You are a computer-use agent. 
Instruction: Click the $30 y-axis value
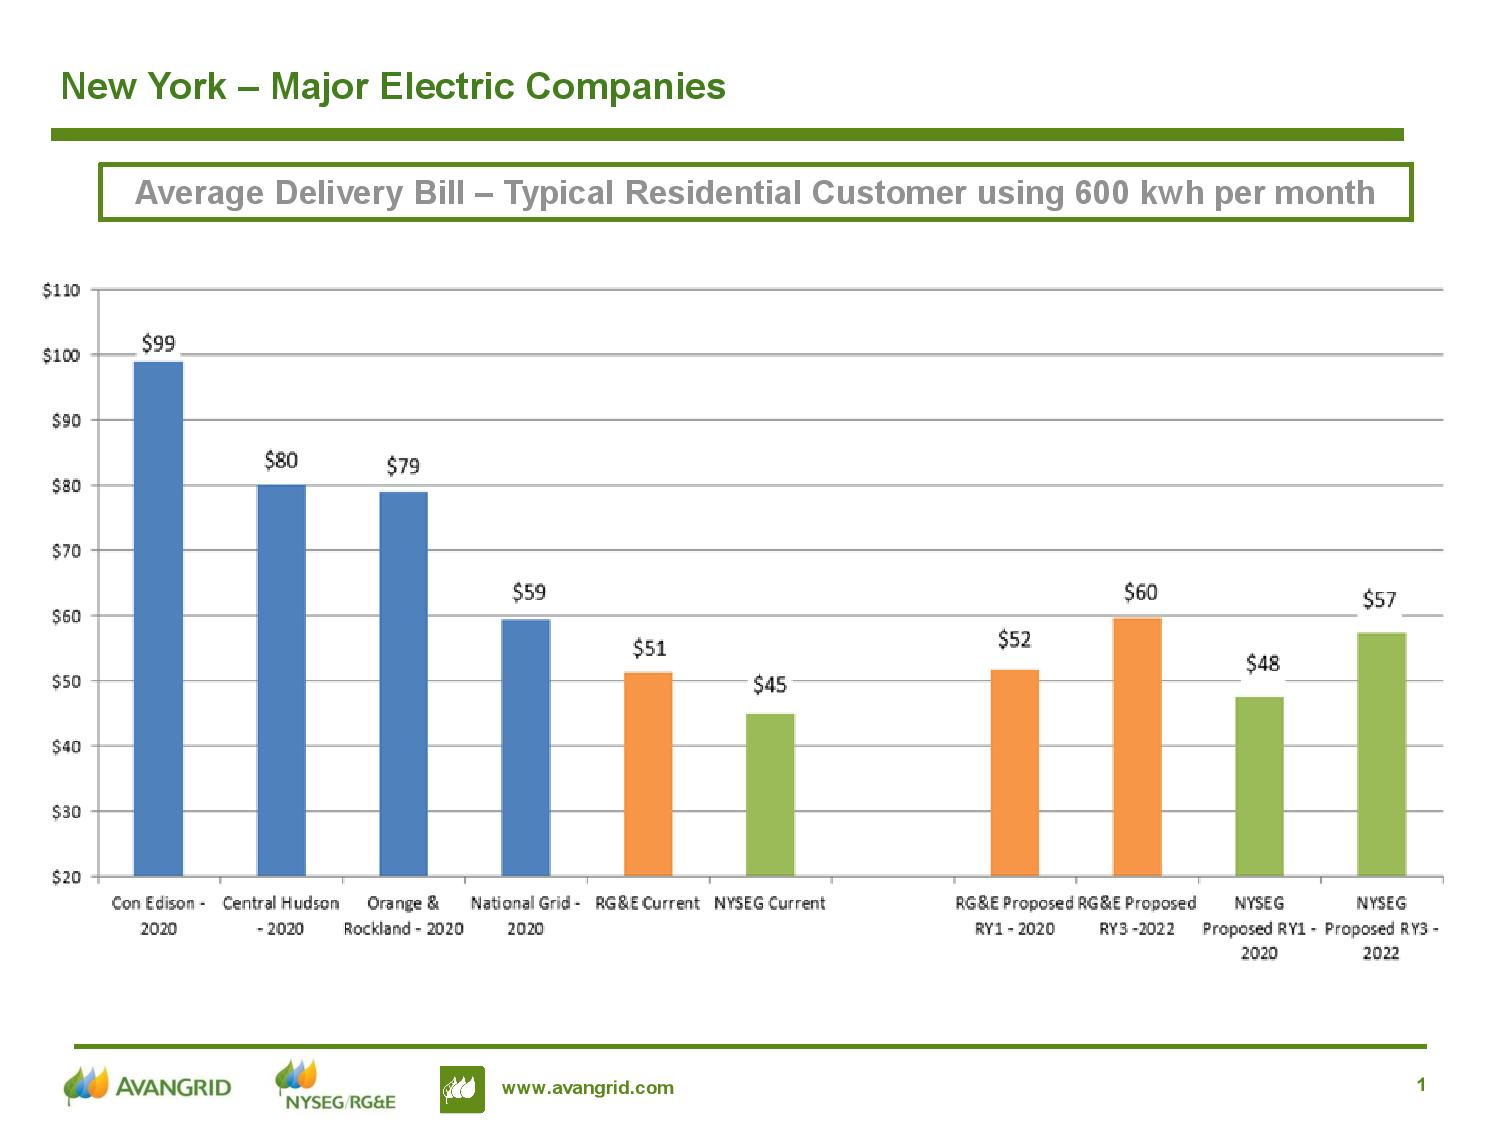(65, 812)
